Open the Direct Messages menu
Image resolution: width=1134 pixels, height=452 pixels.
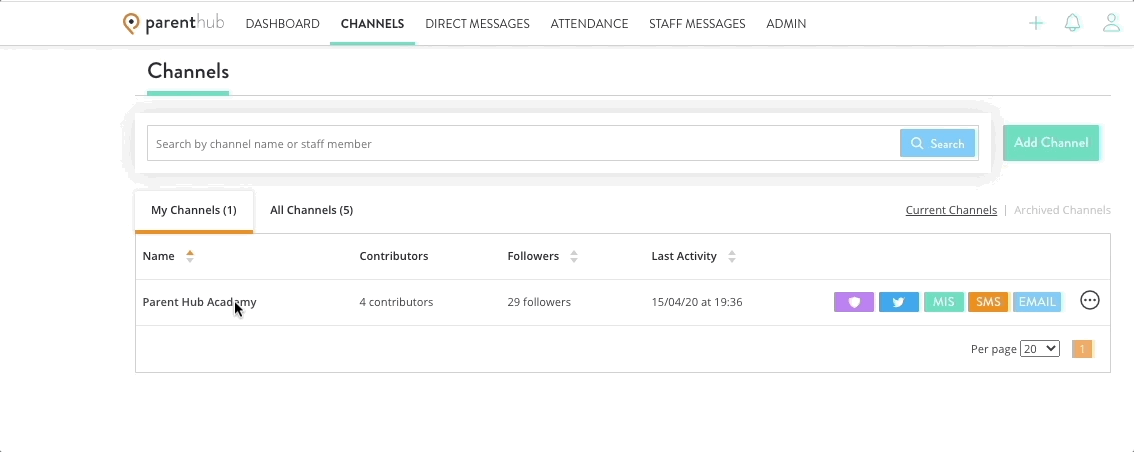tap(477, 24)
